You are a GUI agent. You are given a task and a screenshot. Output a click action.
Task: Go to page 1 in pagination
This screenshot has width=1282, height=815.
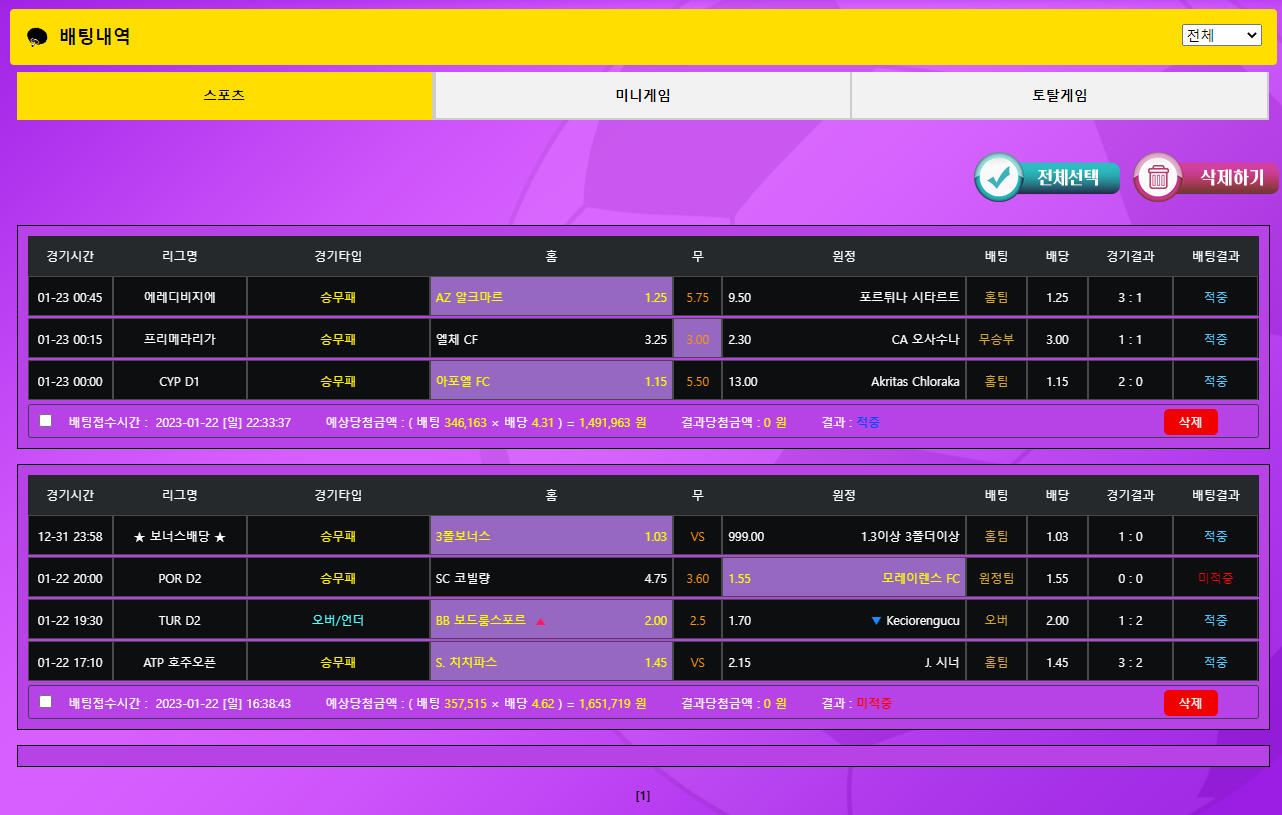[642, 796]
